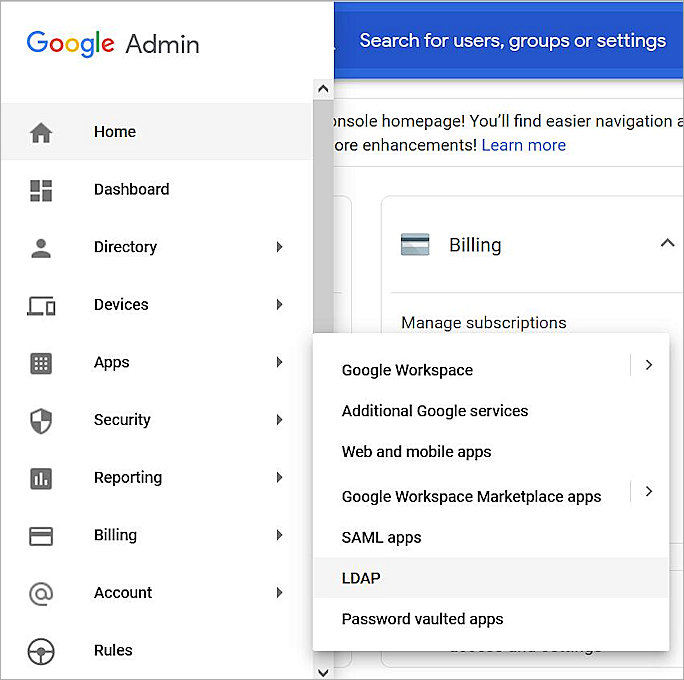Click the Devices laptop icon

(41, 305)
